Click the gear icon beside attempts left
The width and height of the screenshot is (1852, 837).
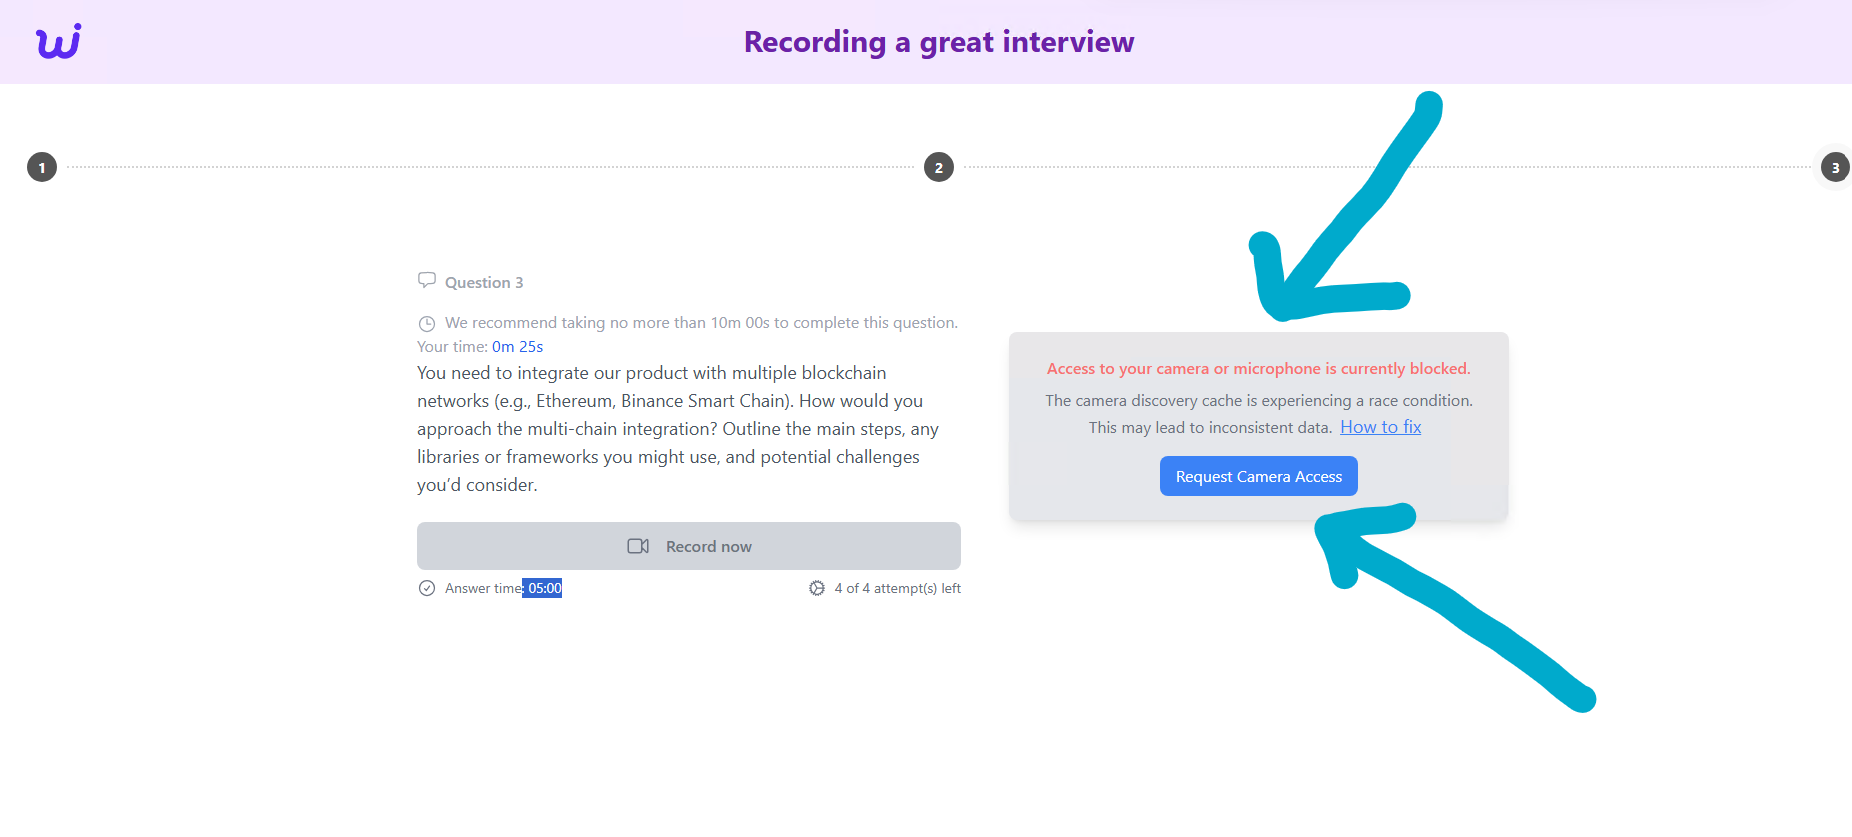point(817,588)
